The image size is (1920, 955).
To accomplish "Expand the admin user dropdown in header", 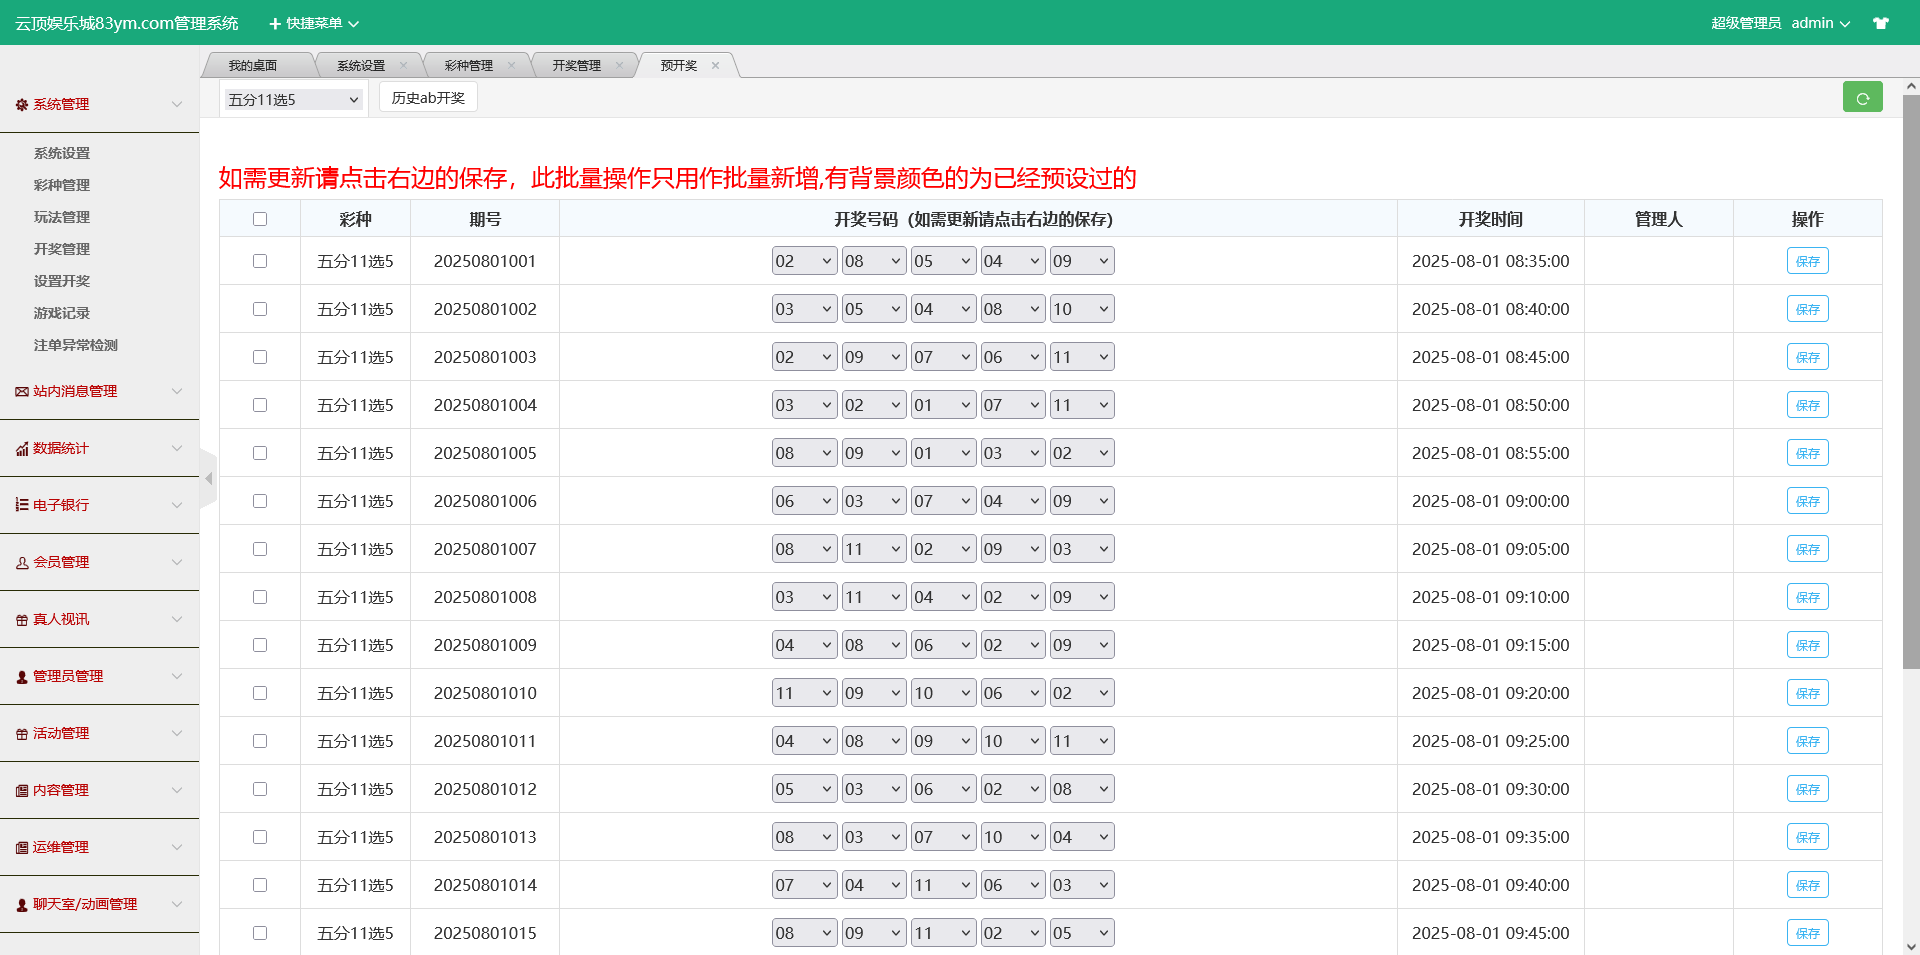I will (1820, 23).
